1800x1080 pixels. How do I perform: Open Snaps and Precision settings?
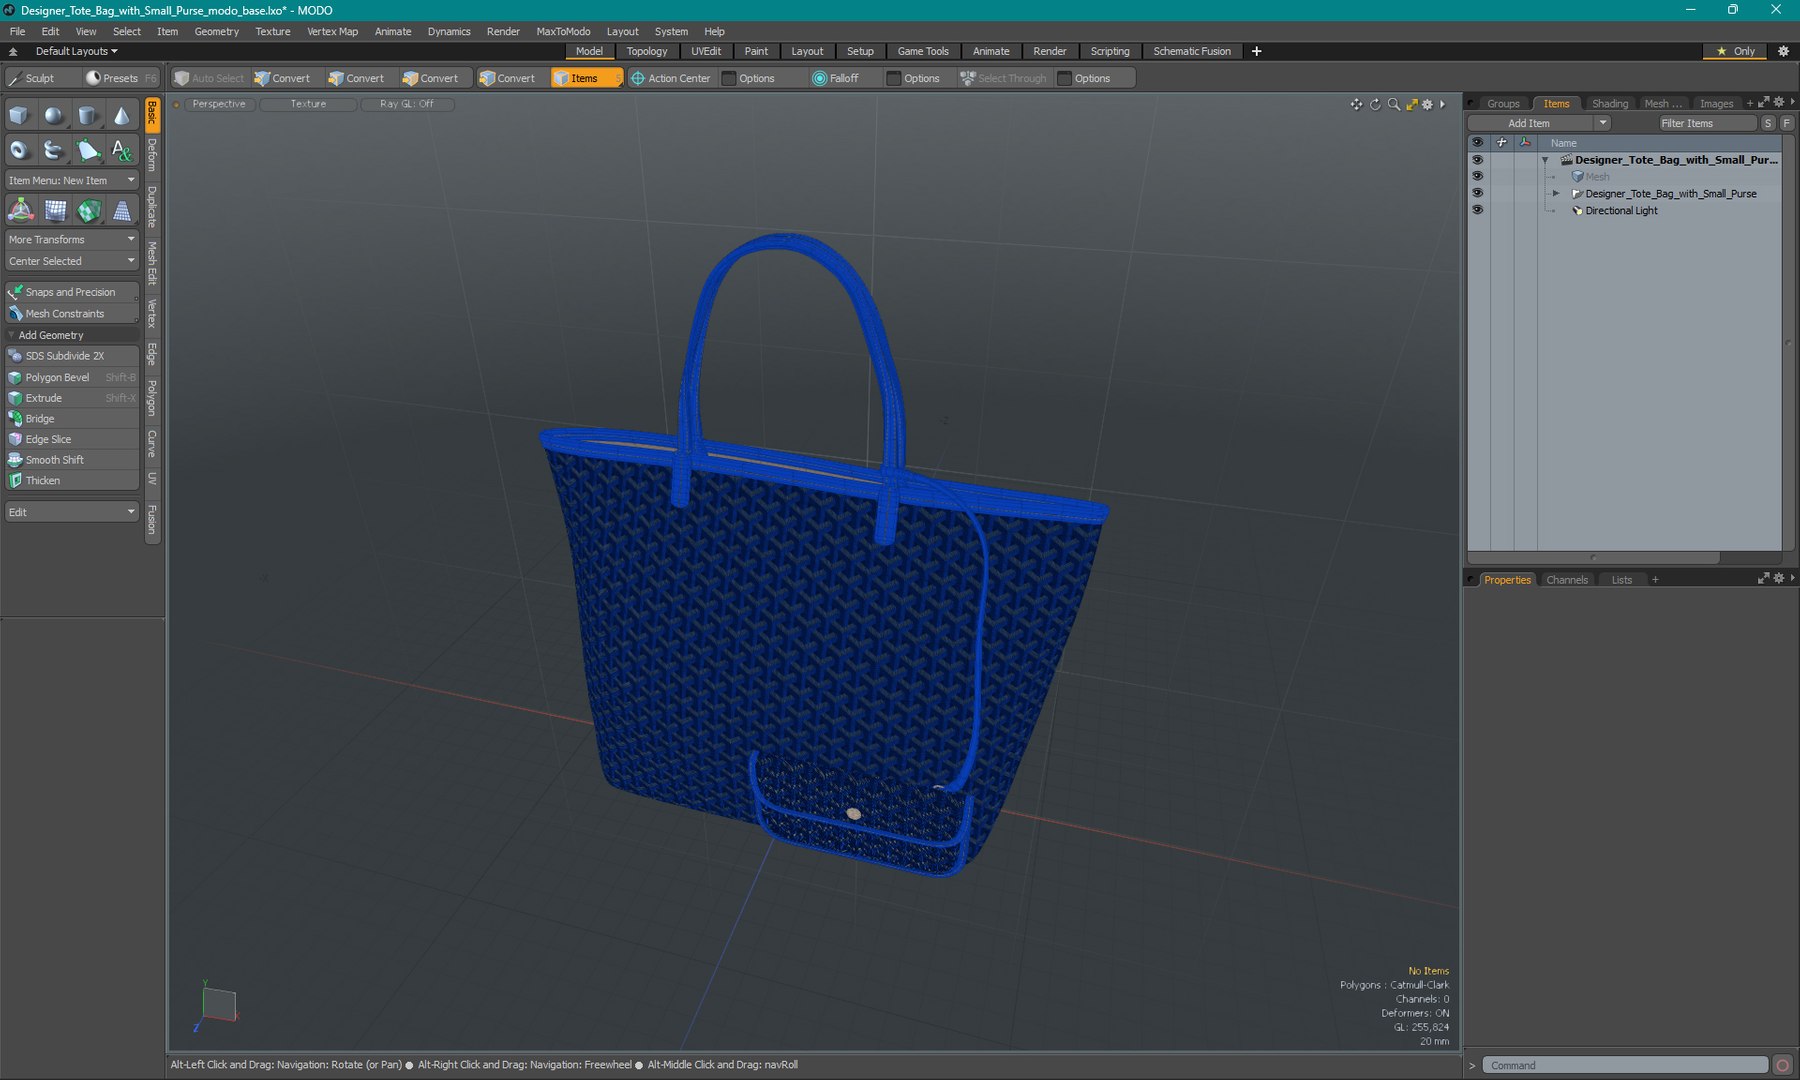(x=72, y=292)
